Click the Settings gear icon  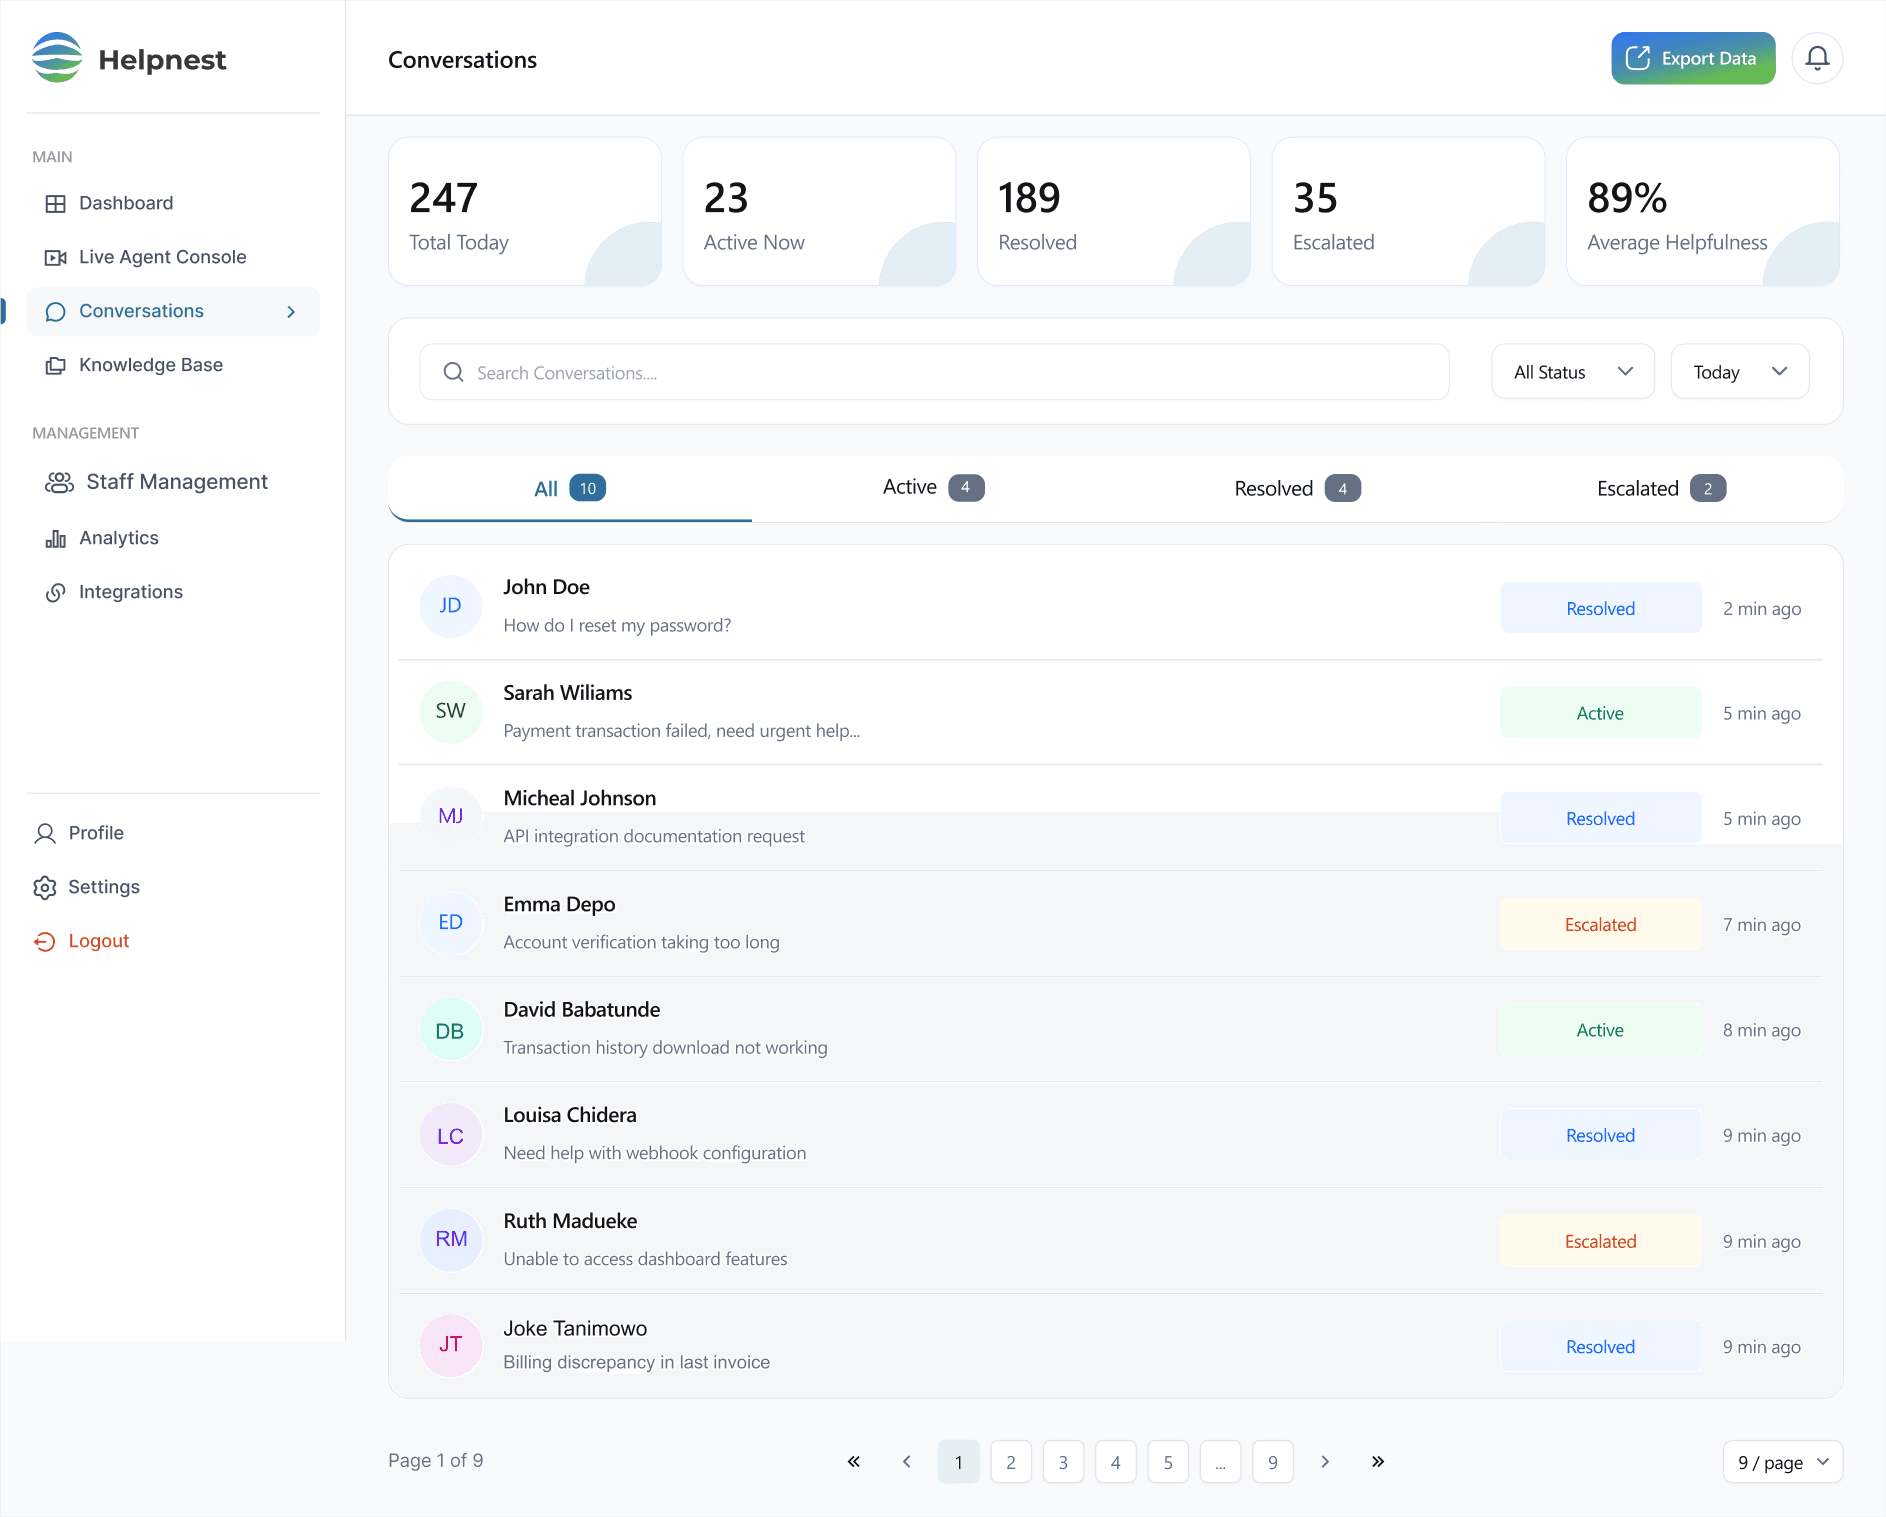point(45,888)
